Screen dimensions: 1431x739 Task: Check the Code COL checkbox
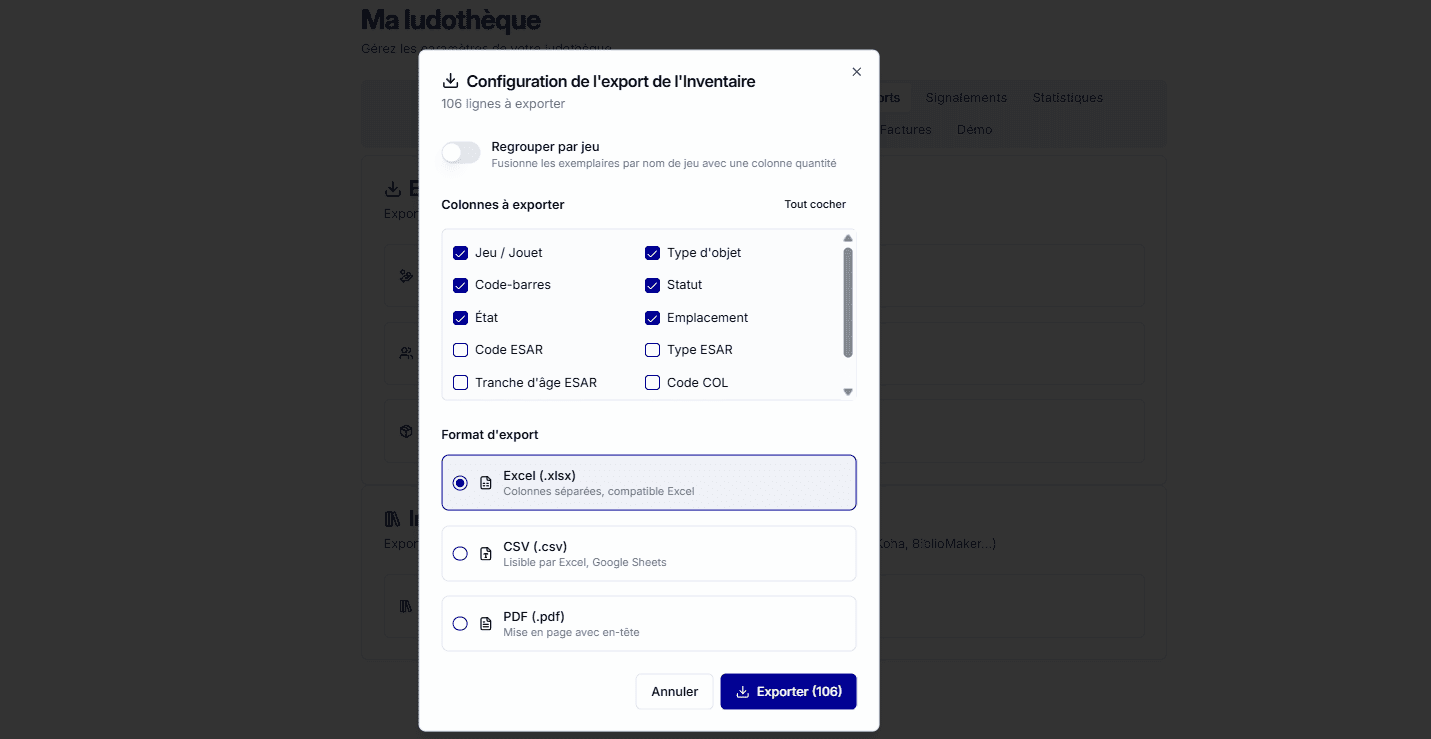[652, 382]
